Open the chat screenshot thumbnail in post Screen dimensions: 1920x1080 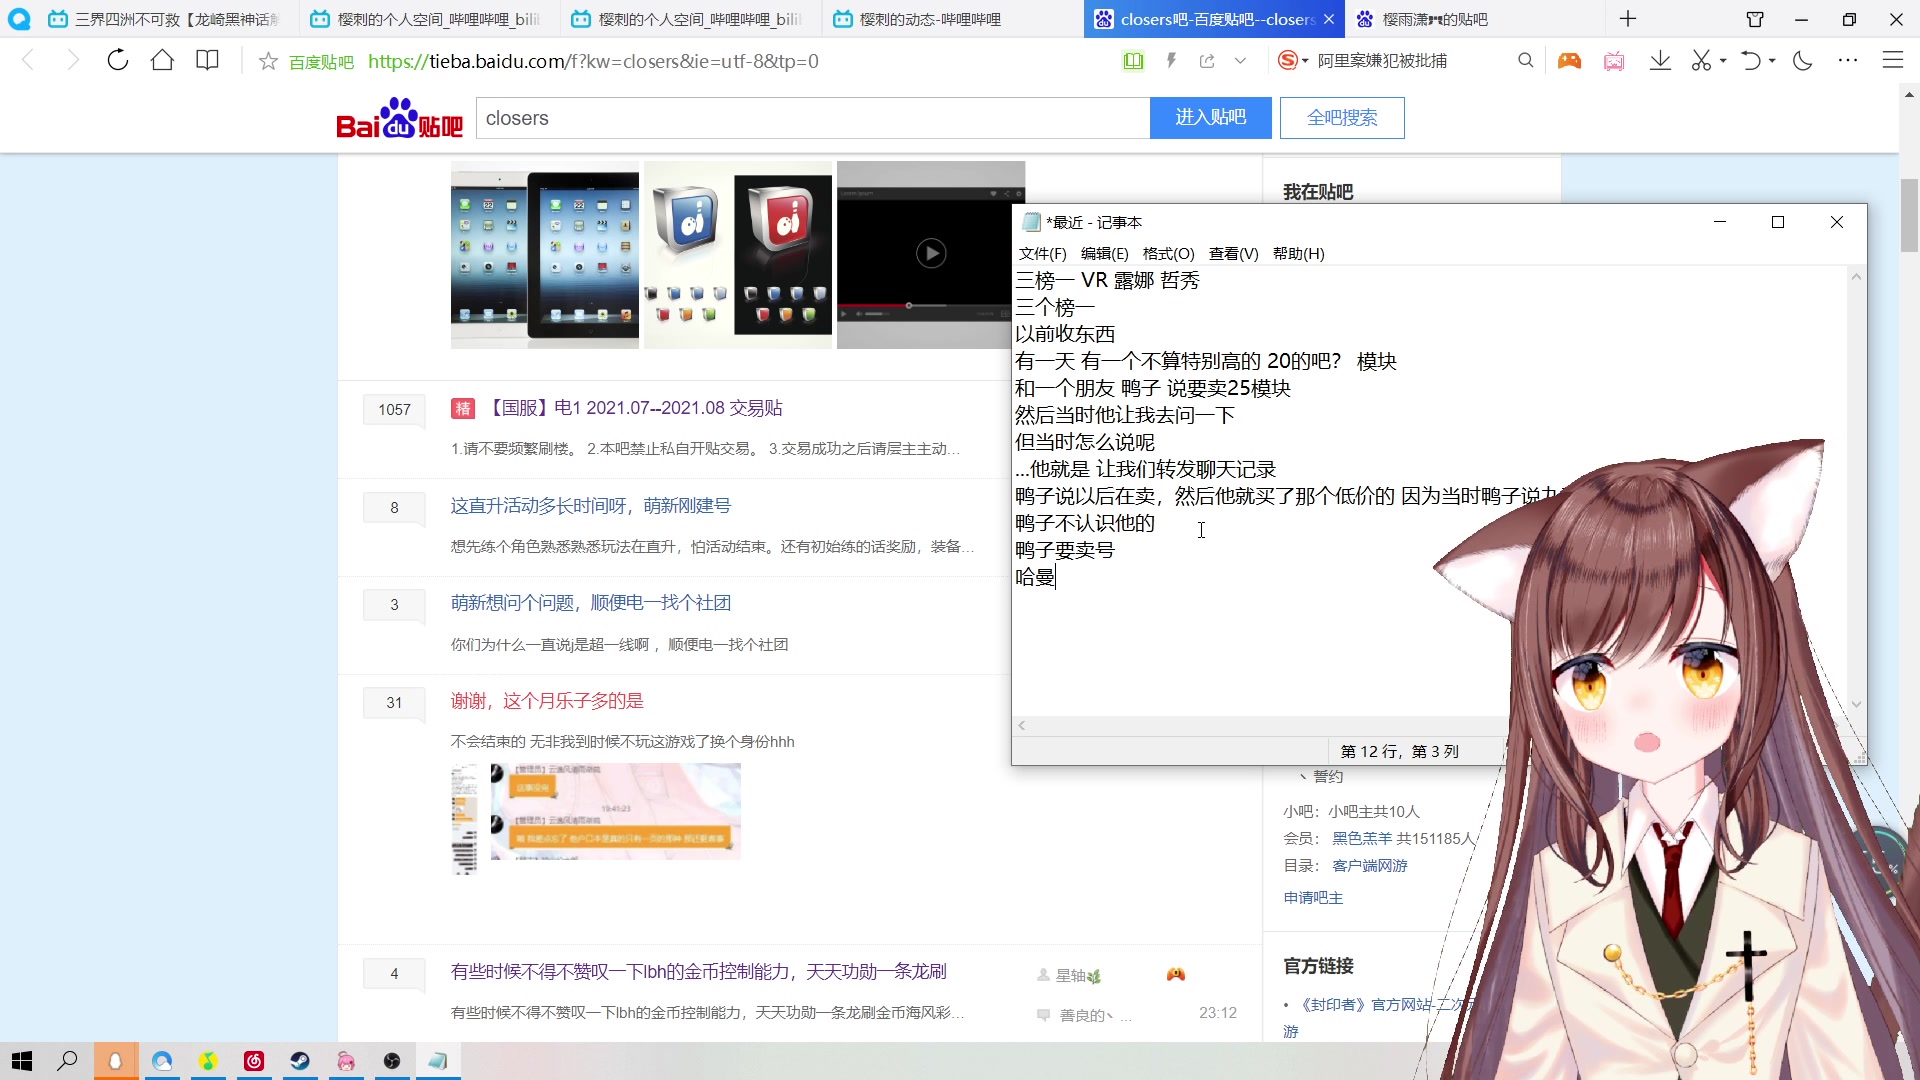pos(615,812)
